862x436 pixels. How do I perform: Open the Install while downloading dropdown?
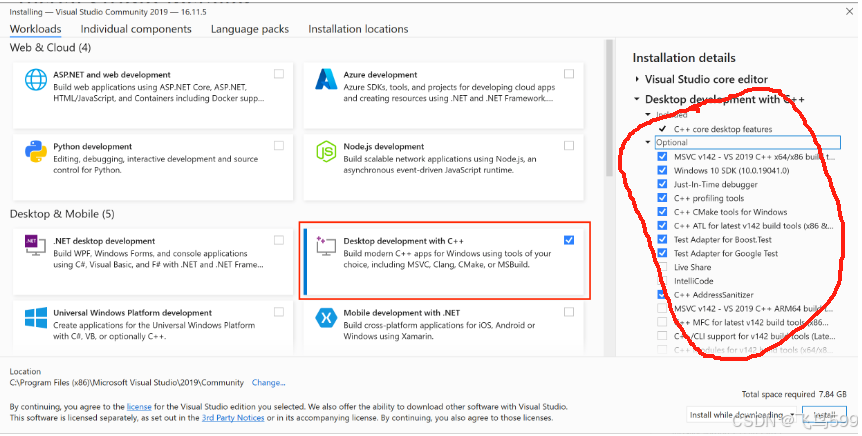point(742,415)
